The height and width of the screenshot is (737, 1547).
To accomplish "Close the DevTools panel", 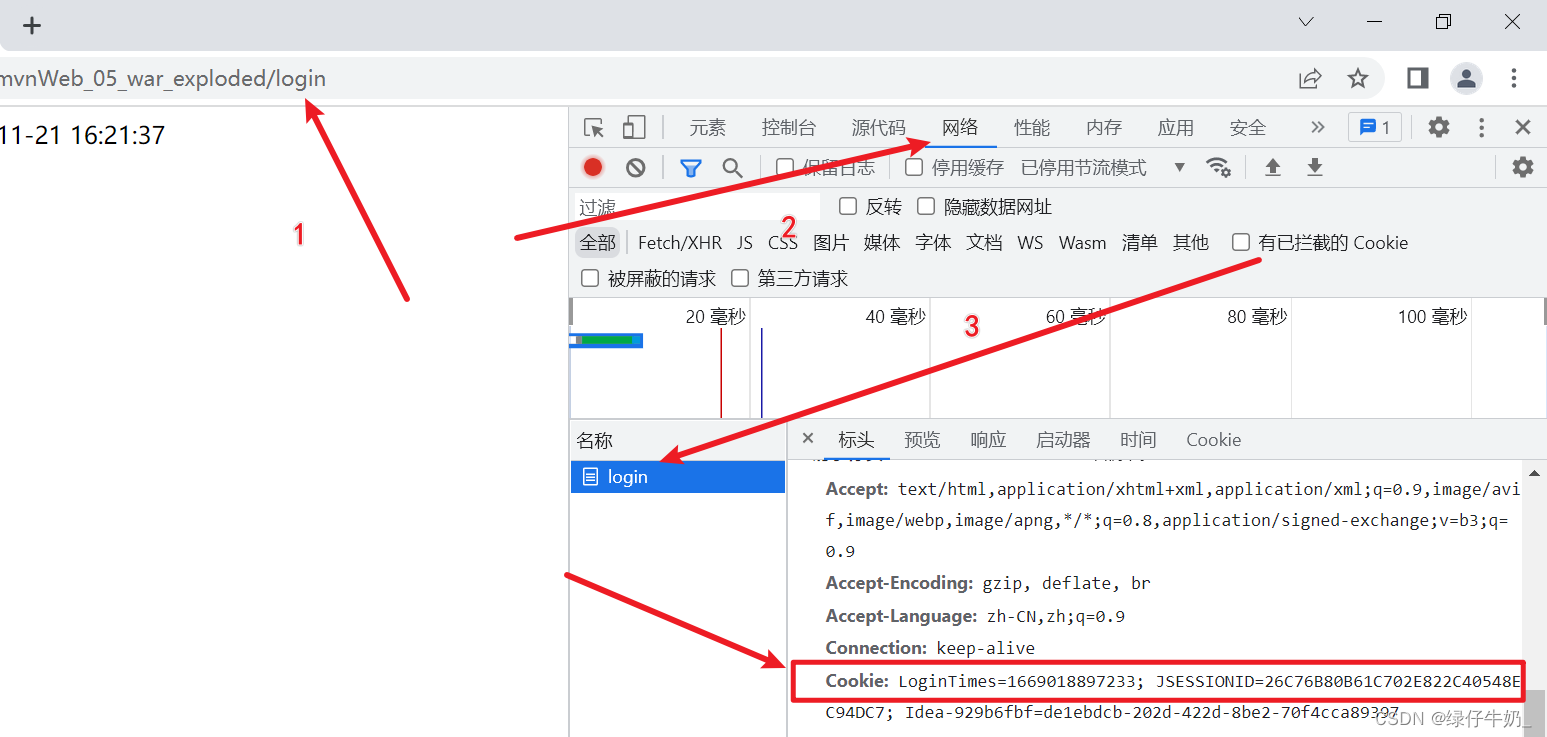I will pos(1523,127).
